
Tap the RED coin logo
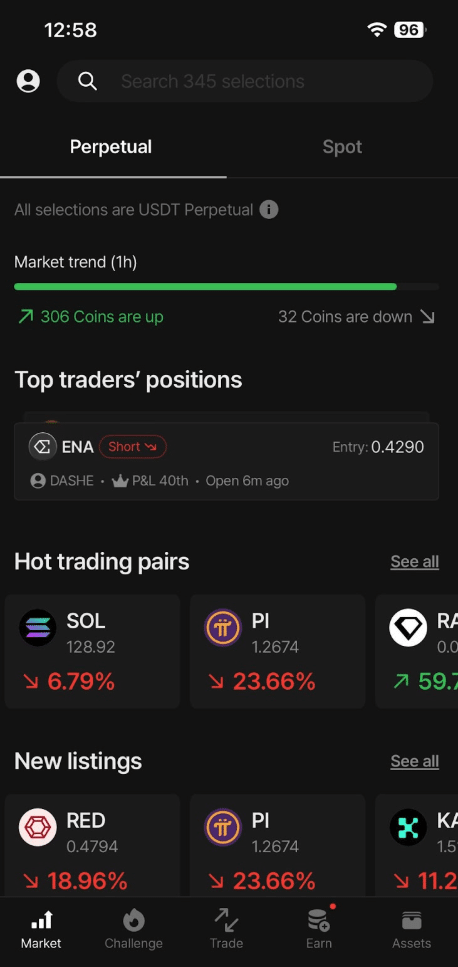pos(38,828)
